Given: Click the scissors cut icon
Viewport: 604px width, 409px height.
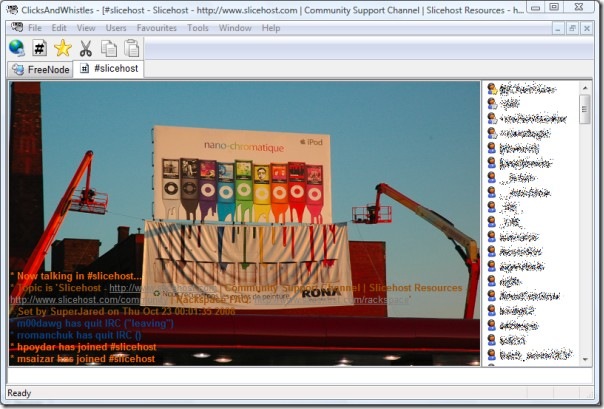Looking at the screenshot, I should coord(86,49).
